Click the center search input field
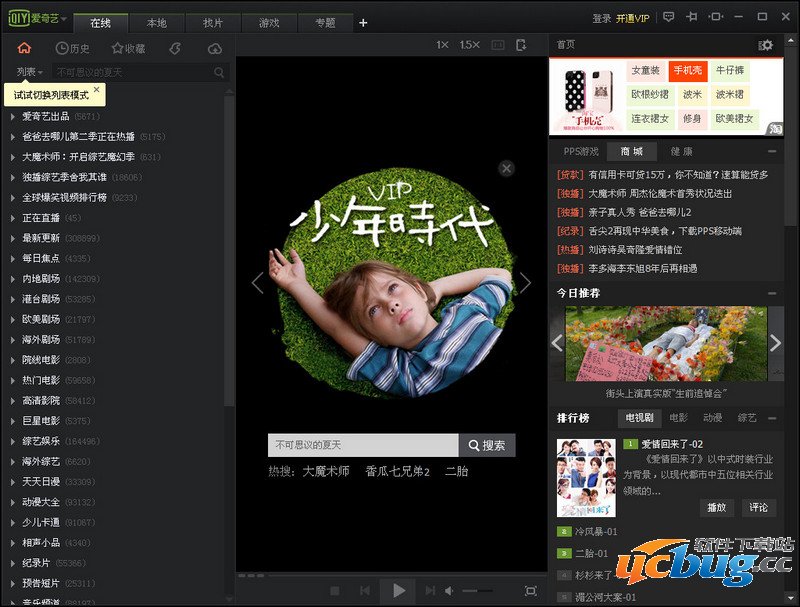Viewport: 800px width, 607px height. pyautogui.click(x=363, y=445)
